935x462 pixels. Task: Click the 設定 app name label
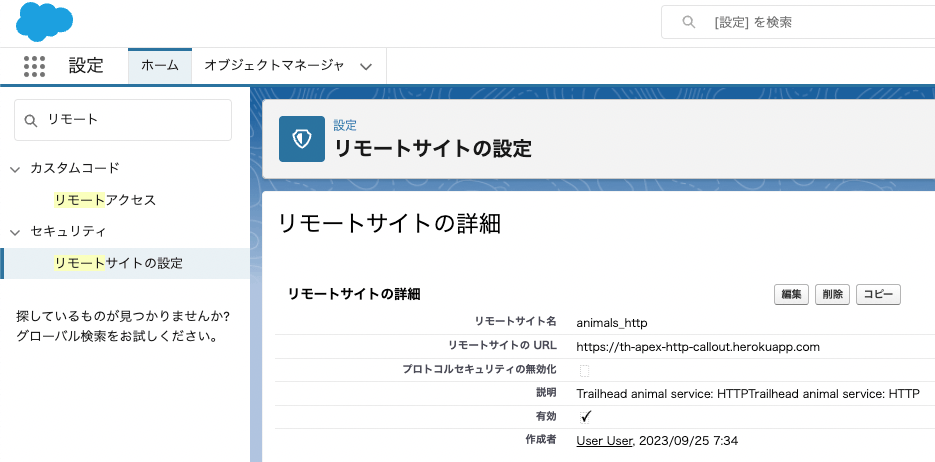86,66
